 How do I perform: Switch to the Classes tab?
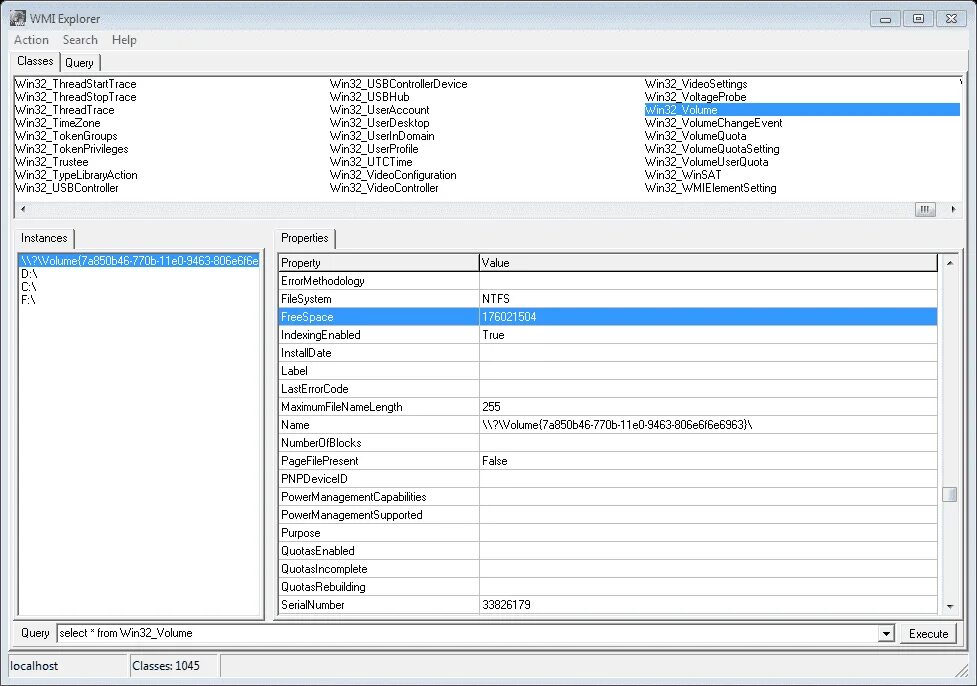pyautogui.click(x=35, y=61)
